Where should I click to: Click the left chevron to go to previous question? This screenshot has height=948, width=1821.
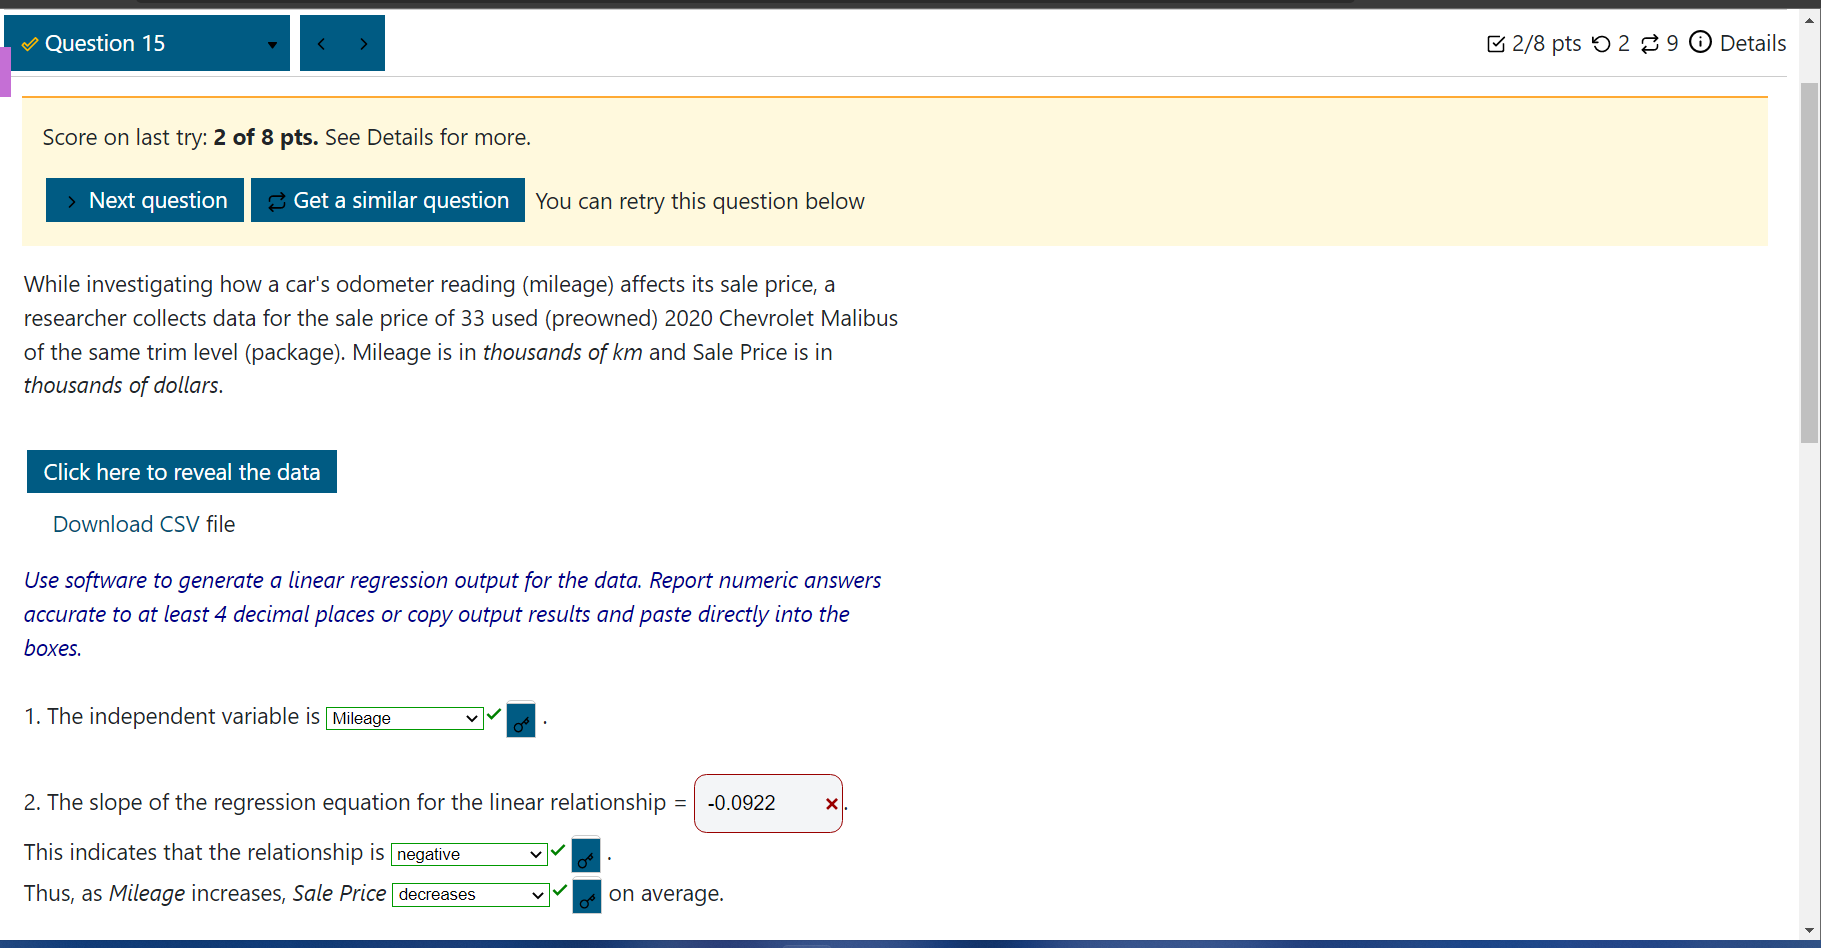pyautogui.click(x=321, y=43)
